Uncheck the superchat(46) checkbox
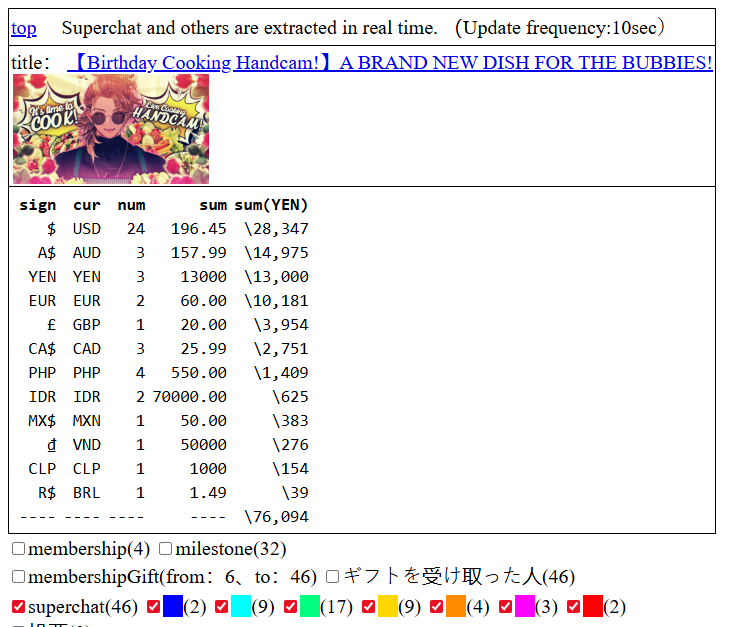 pyautogui.click(x=18, y=606)
